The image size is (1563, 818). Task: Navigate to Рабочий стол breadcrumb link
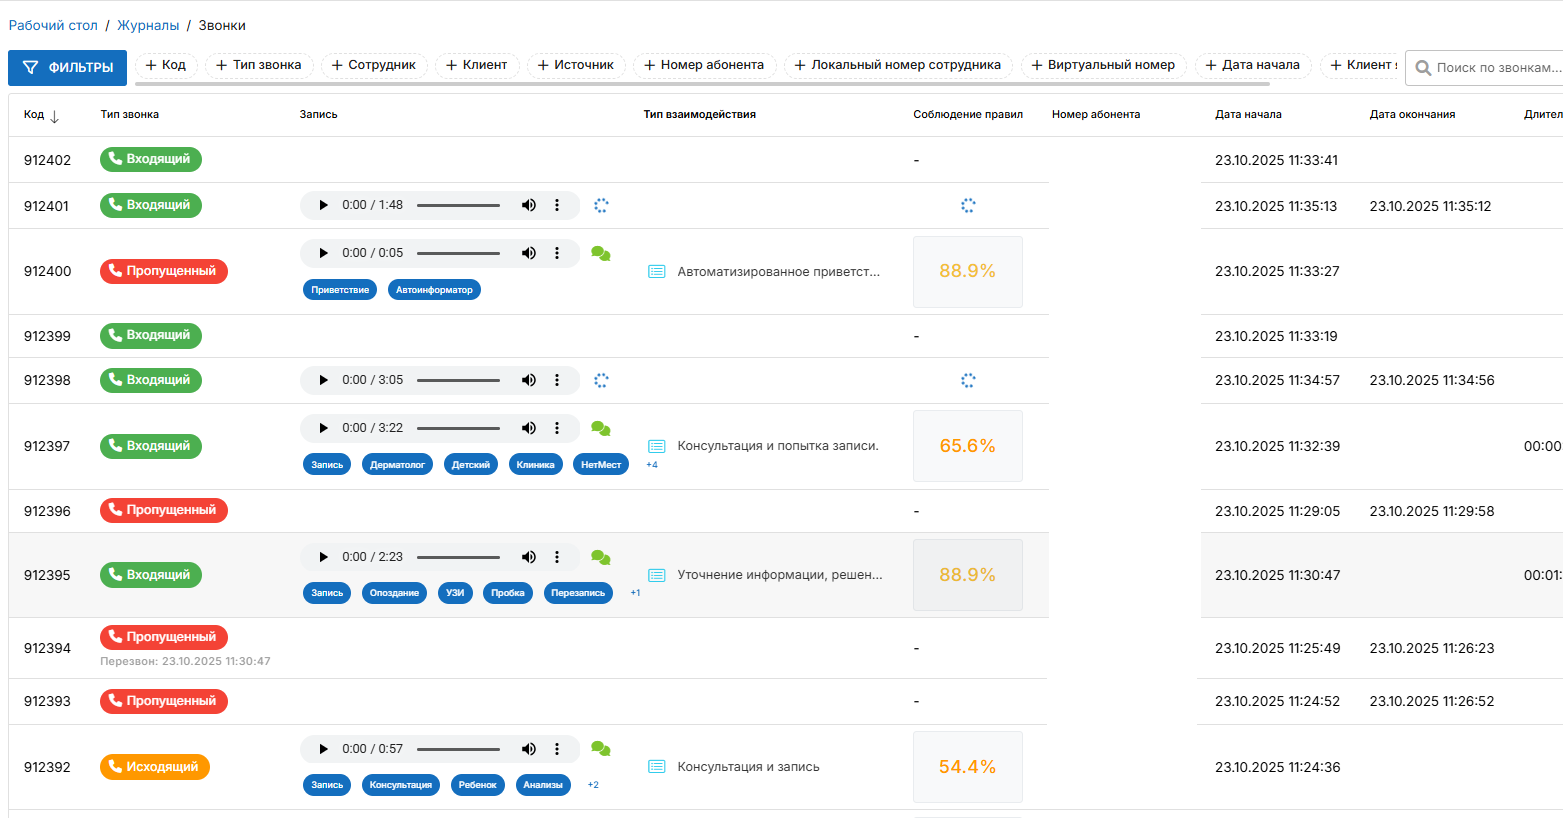click(x=53, y=25)
